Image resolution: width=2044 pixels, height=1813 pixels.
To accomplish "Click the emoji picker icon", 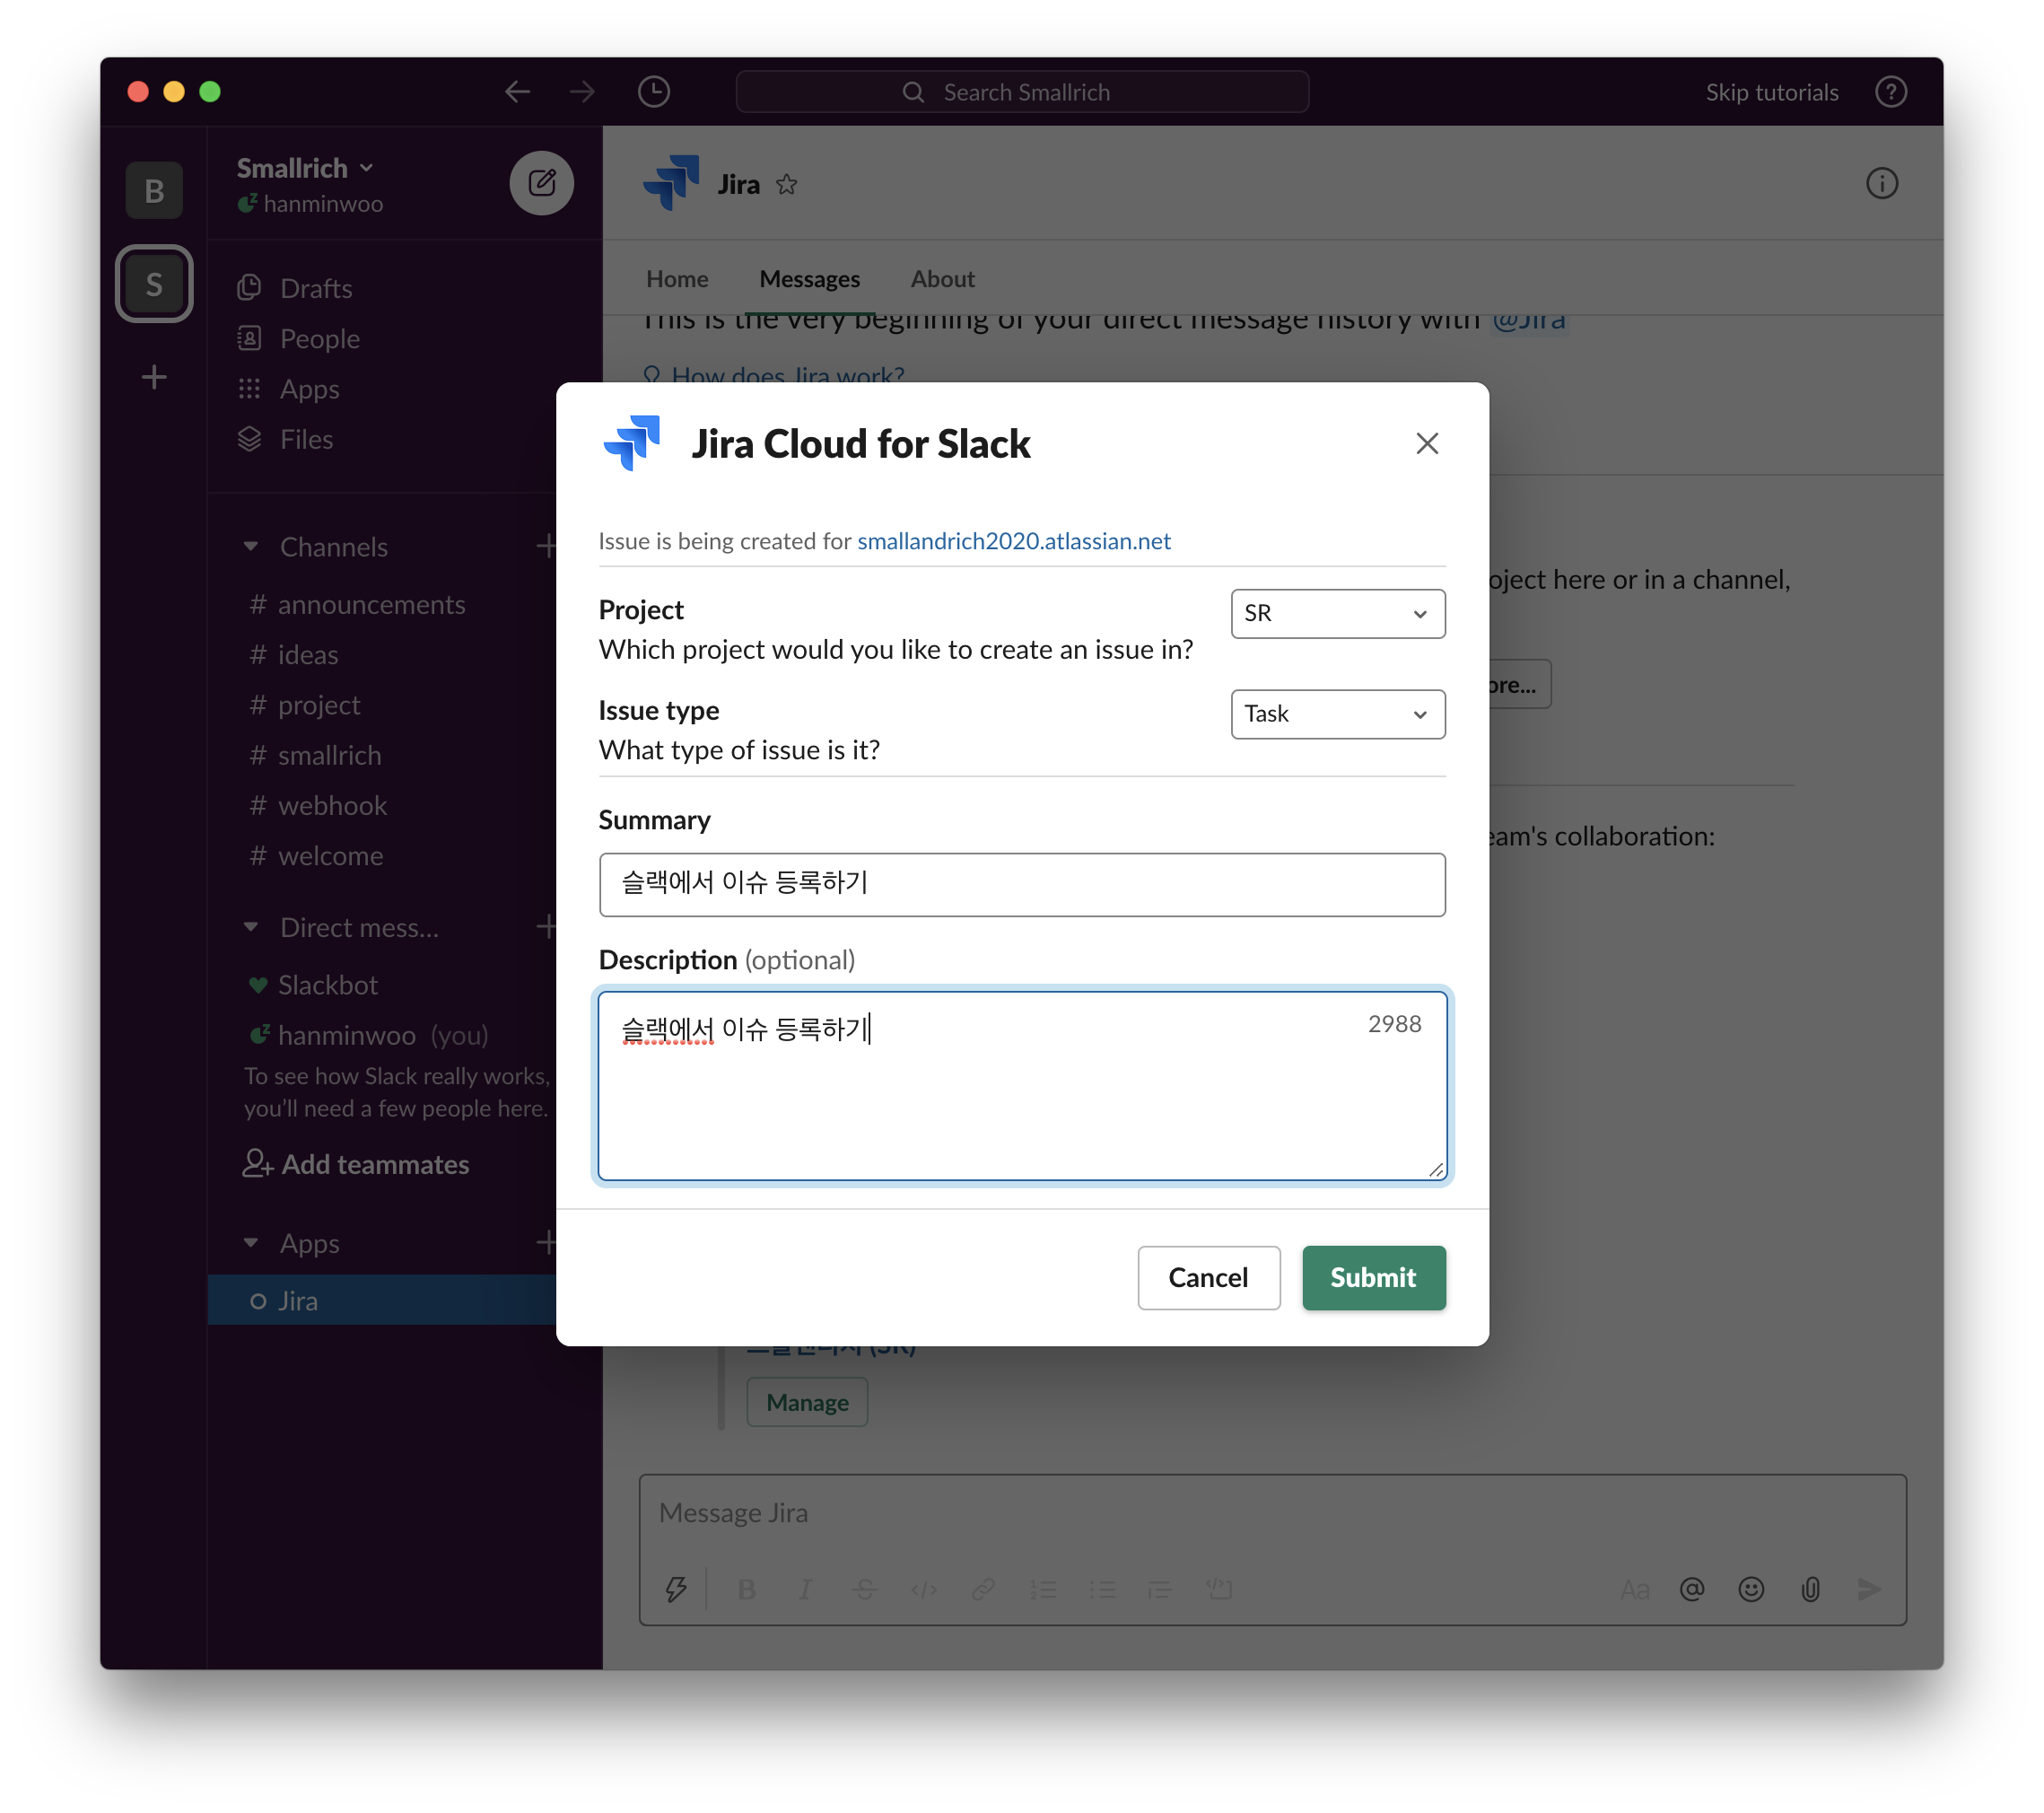I will 1750,1589.
